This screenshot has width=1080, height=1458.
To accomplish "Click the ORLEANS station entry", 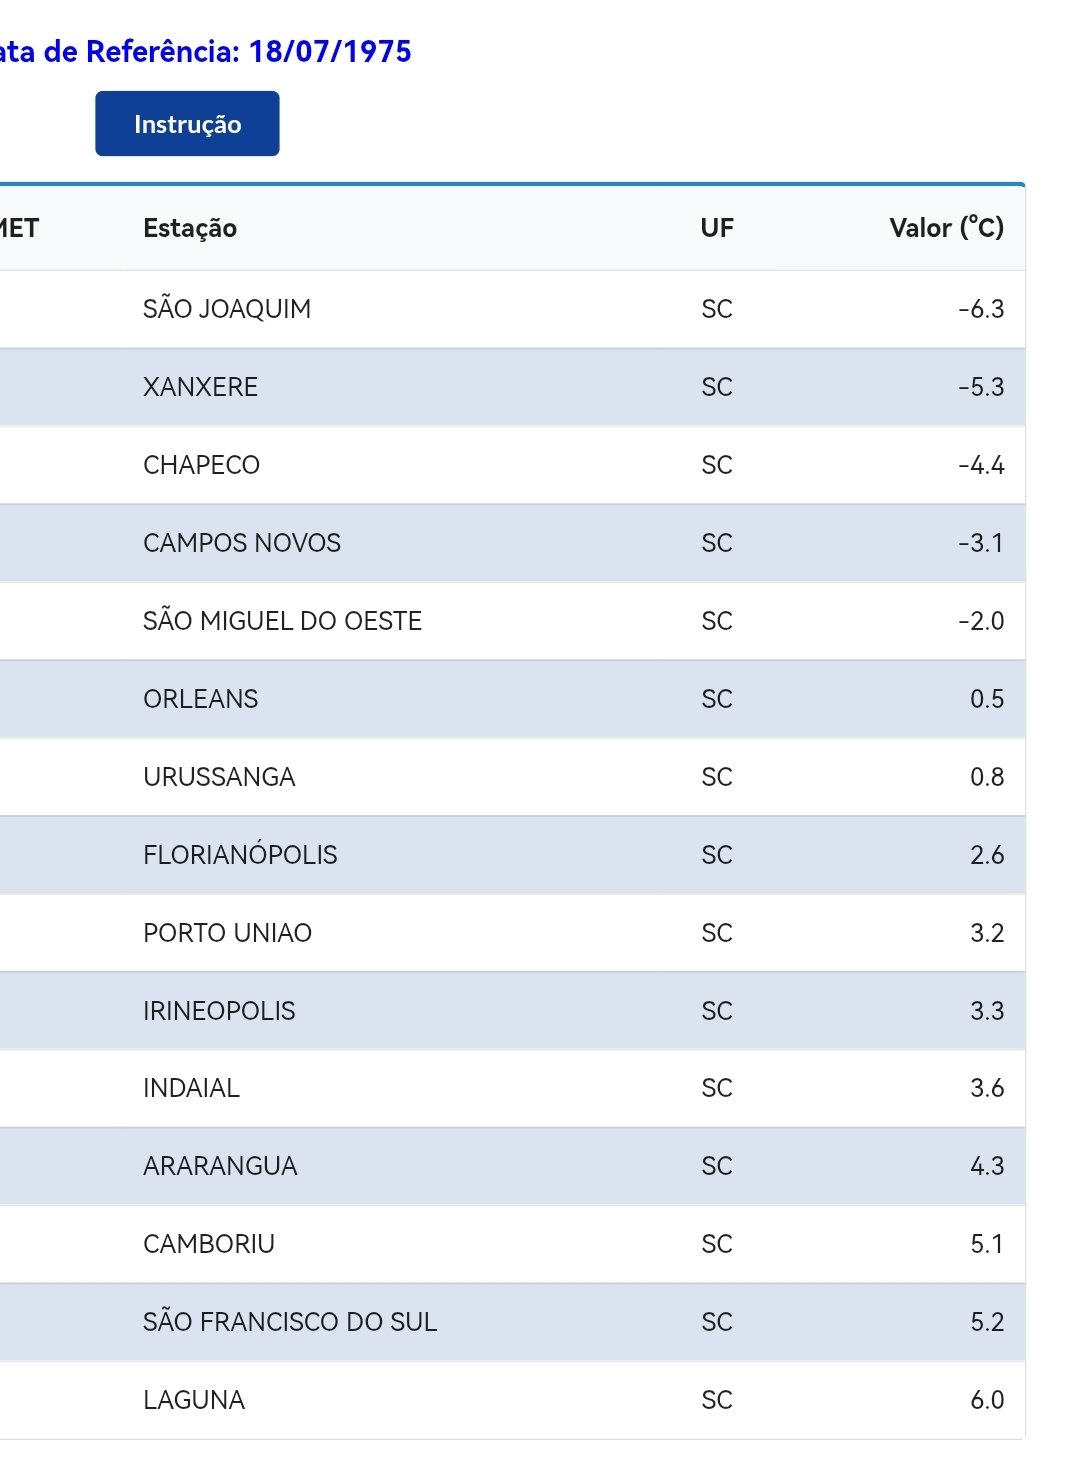I will 201,699.
